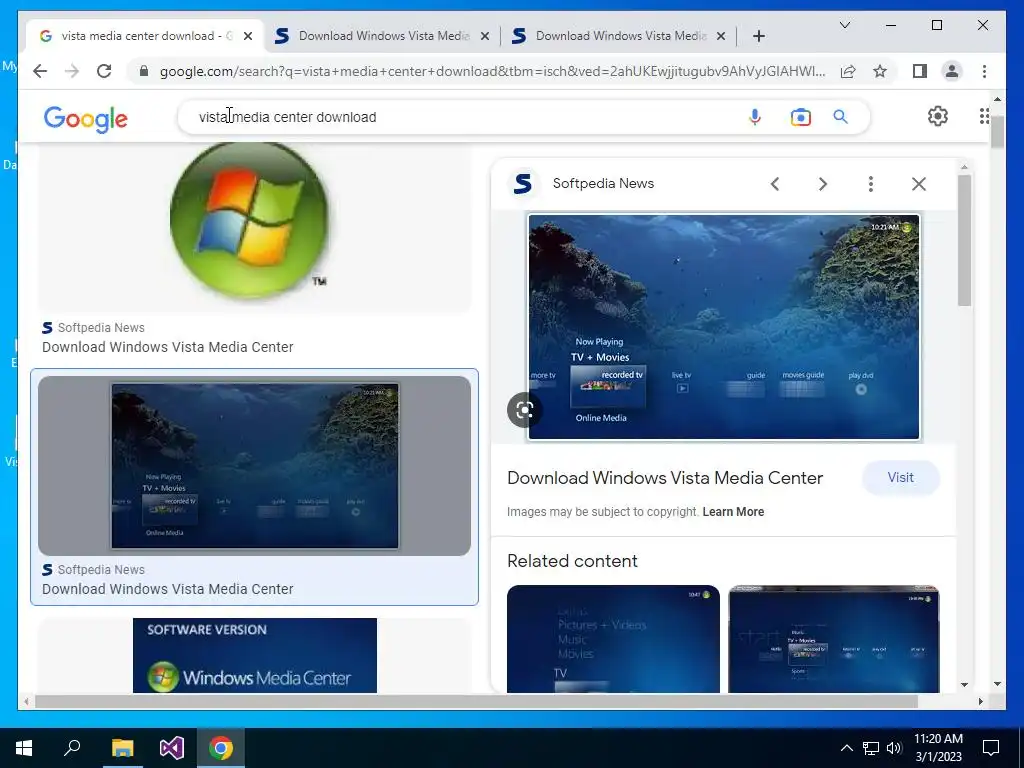The image size is (1024, 768).
Task: Open taskbar search
Action: (x=72, y=748)
